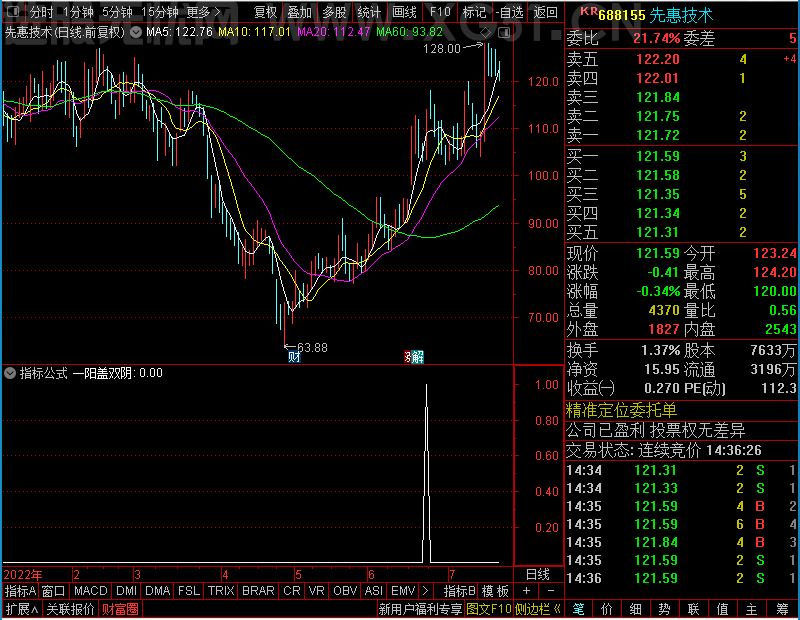This screenshot has width=800, height=620.
Task: Switch indicator to VR
Action: coord(316,591)
